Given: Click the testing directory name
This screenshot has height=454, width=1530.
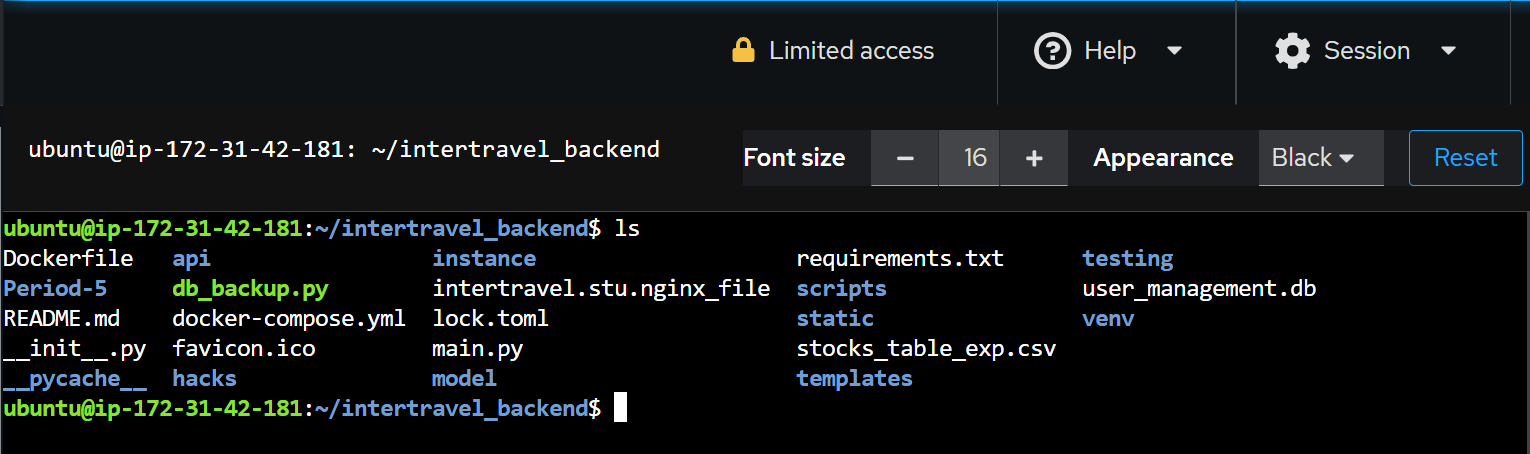Looking at the screenshot, I should 1127,259.
